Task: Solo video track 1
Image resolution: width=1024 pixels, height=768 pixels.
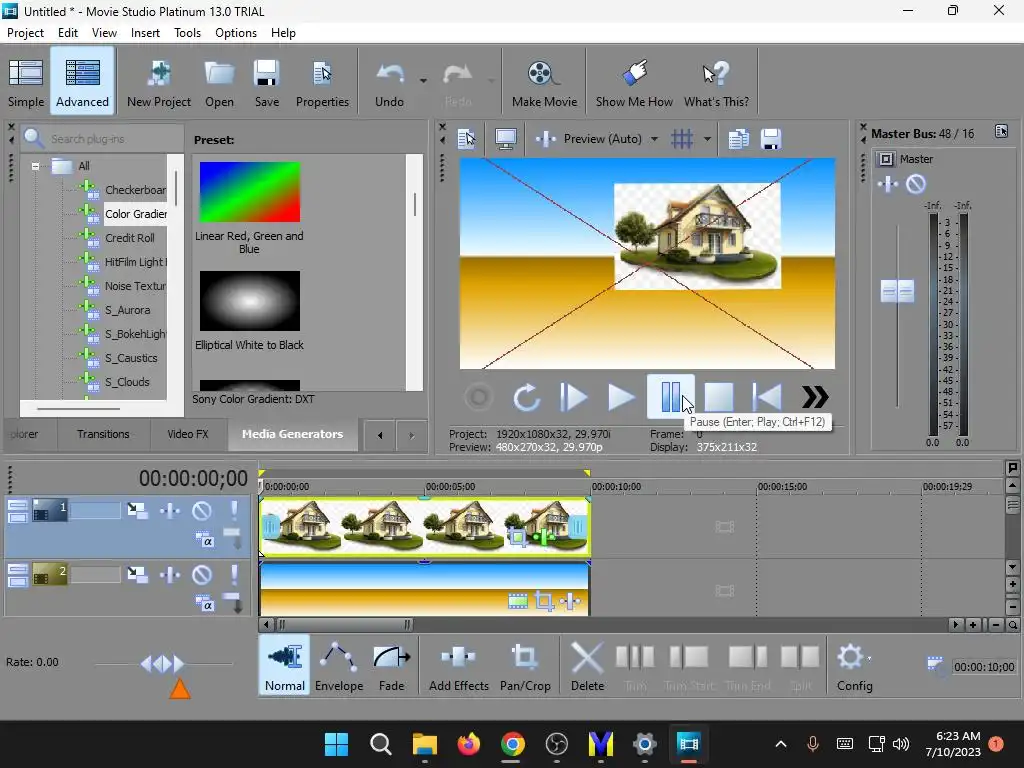Action: 234,510
